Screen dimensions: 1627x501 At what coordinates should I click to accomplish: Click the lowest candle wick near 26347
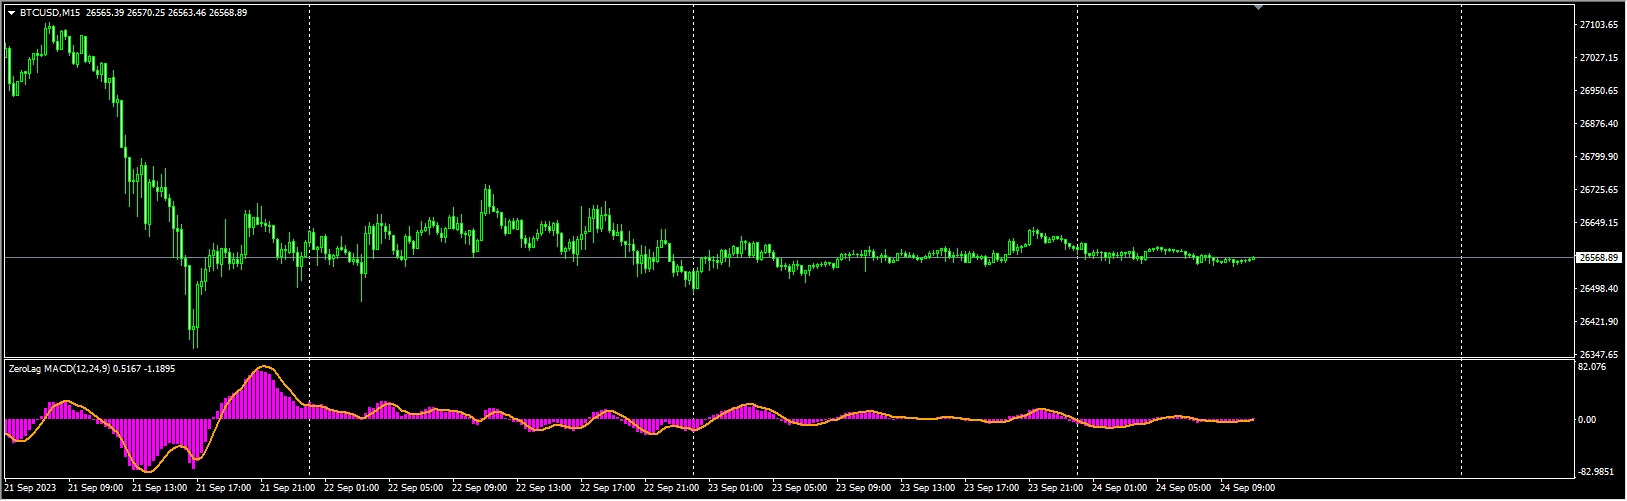point(195,345)
